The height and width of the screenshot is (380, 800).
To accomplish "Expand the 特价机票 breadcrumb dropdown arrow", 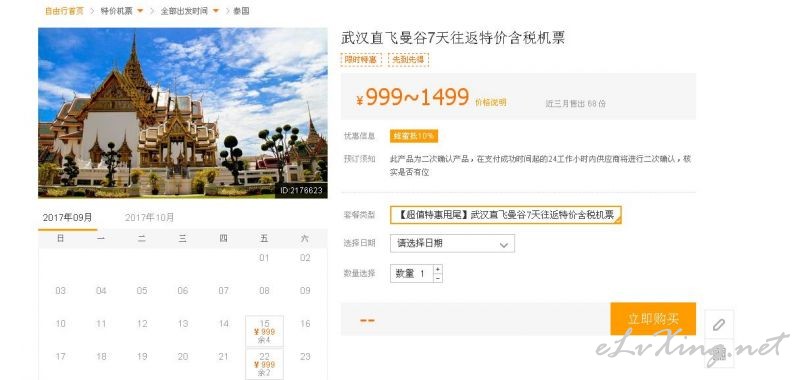I will (x=140, y=11).
